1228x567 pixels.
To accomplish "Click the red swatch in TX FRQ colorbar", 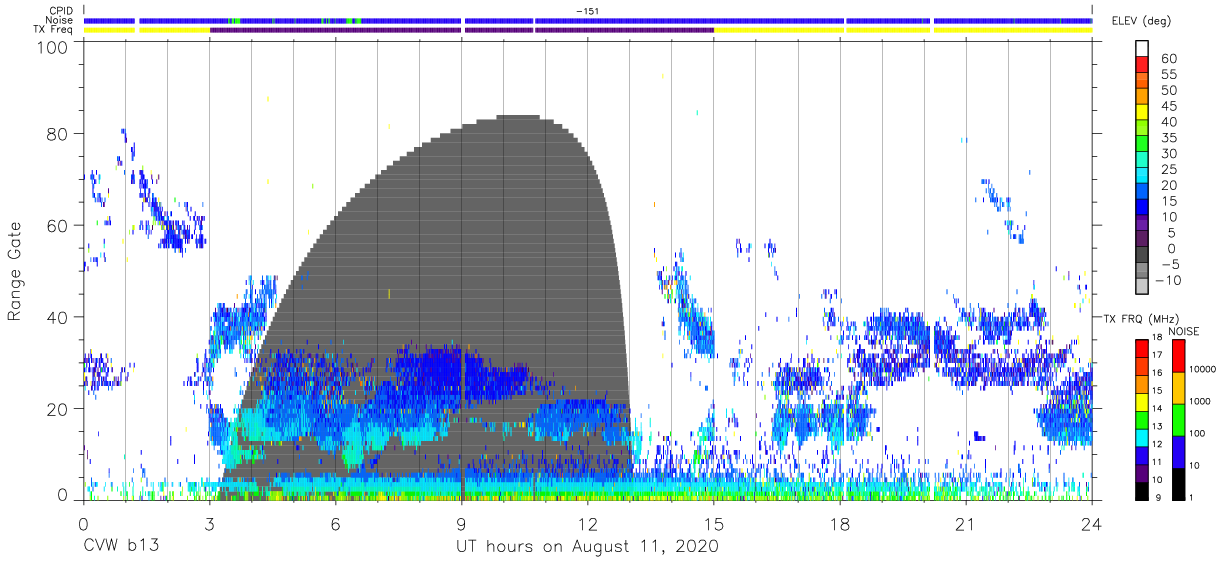I will [1144, 348].
